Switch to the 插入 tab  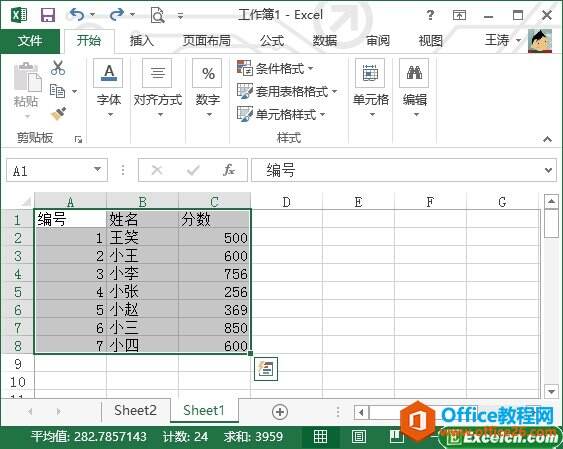point(141,41)
